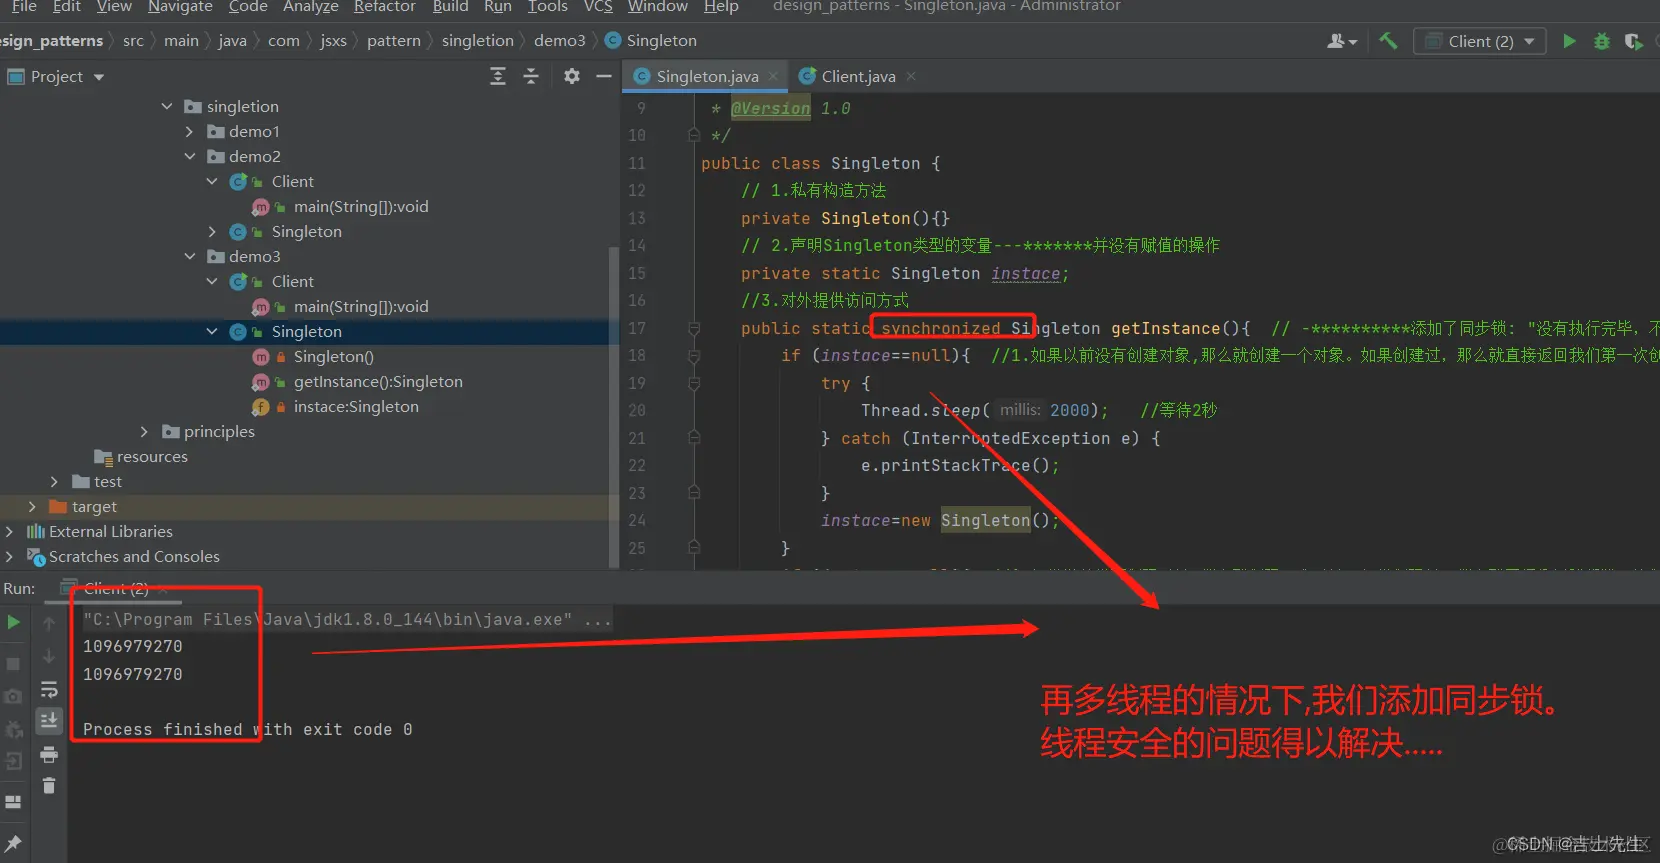The height and width of the screenshot is (863, 1660).
Task: Collapse the demo2 folder
Action: click(189, 156)
